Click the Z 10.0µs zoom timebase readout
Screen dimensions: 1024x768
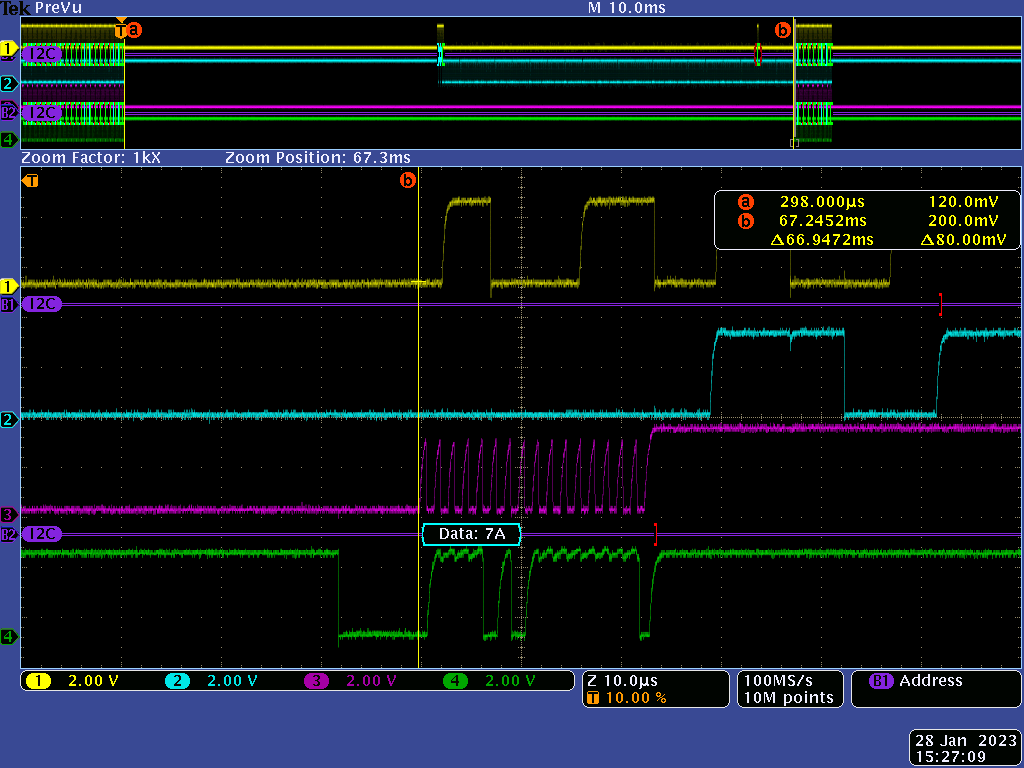pos(622,681)
